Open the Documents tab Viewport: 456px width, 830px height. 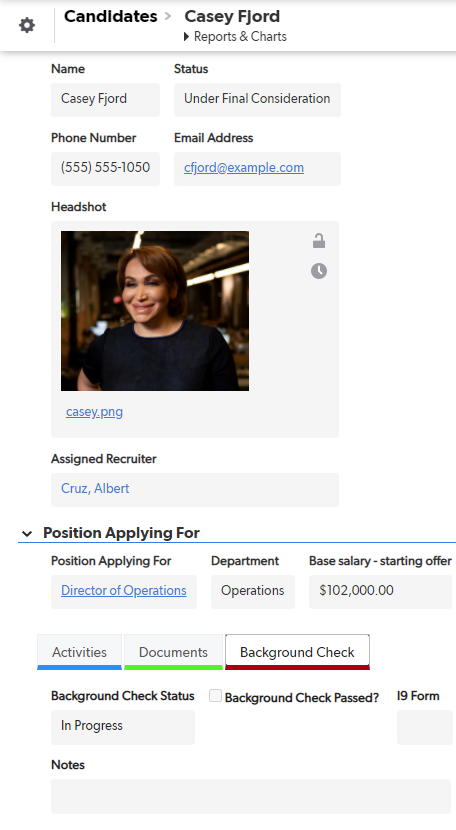coord(173,652)
